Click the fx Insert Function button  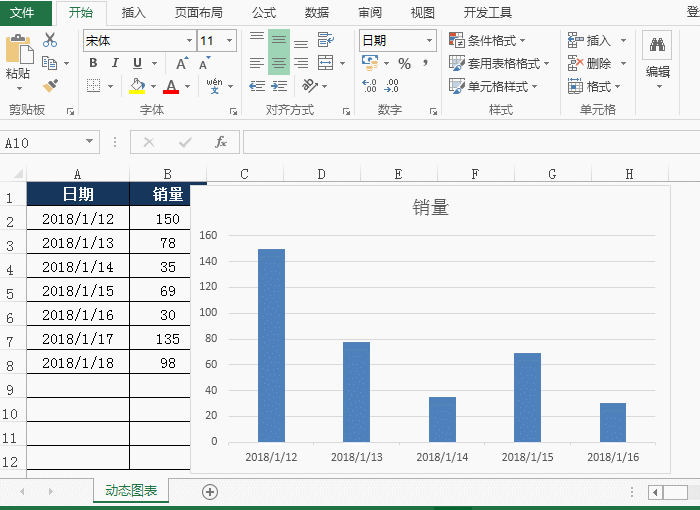tap(221, 142)
